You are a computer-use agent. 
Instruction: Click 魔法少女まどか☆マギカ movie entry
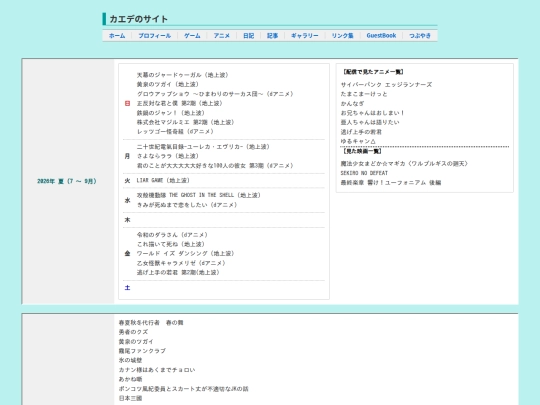[x=405, y=164]
